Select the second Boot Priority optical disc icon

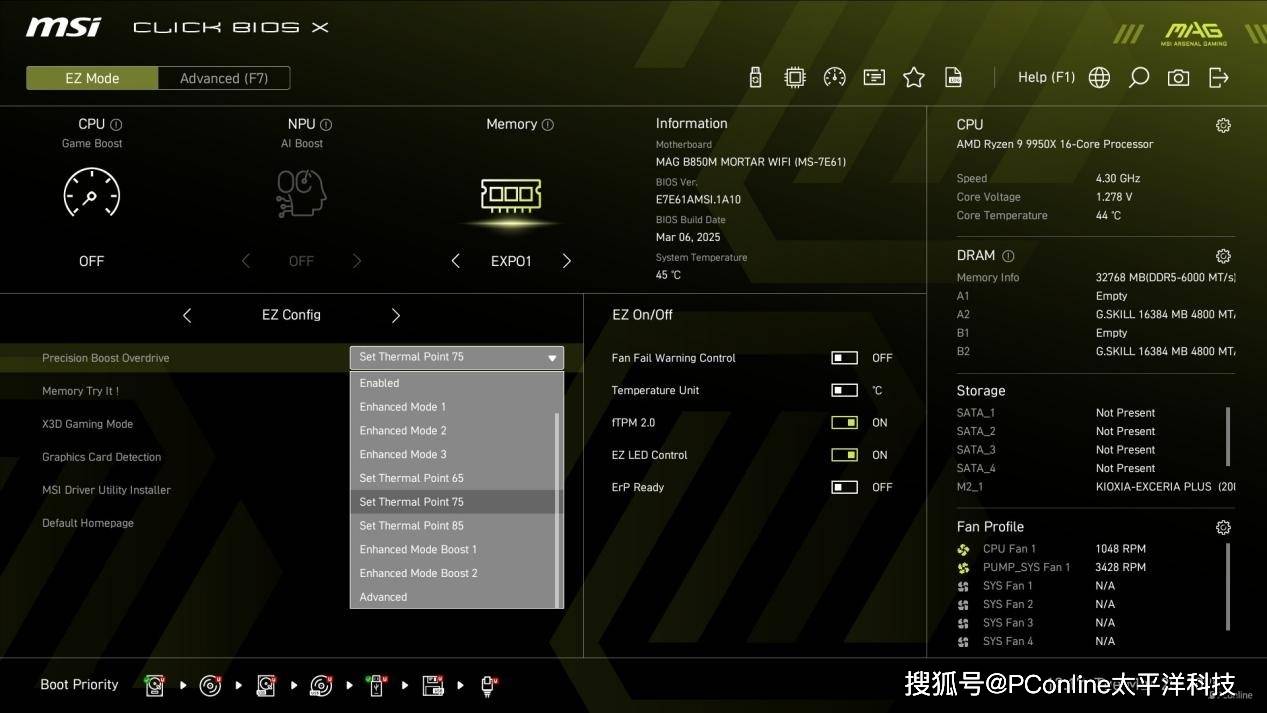[210, 685]
